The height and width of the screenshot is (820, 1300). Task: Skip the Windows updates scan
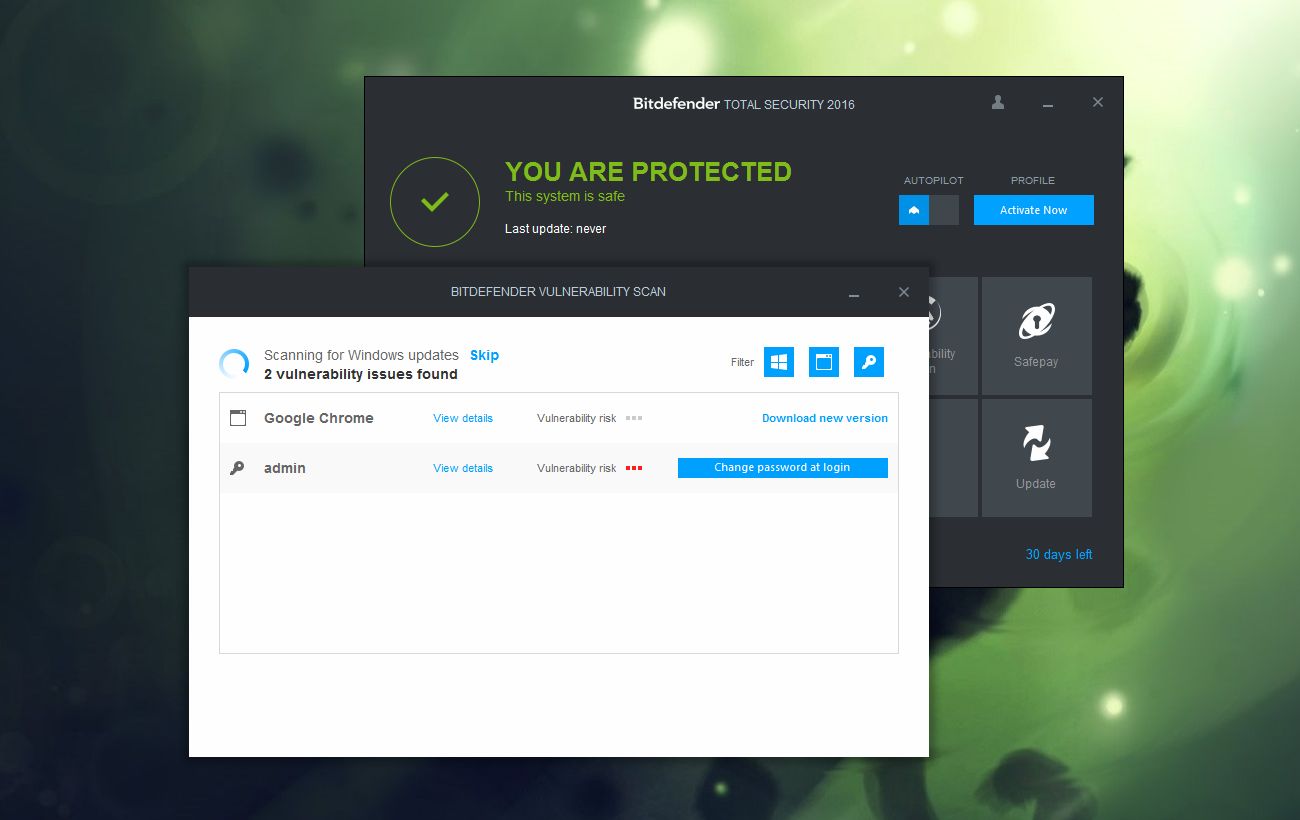[484, 355]
